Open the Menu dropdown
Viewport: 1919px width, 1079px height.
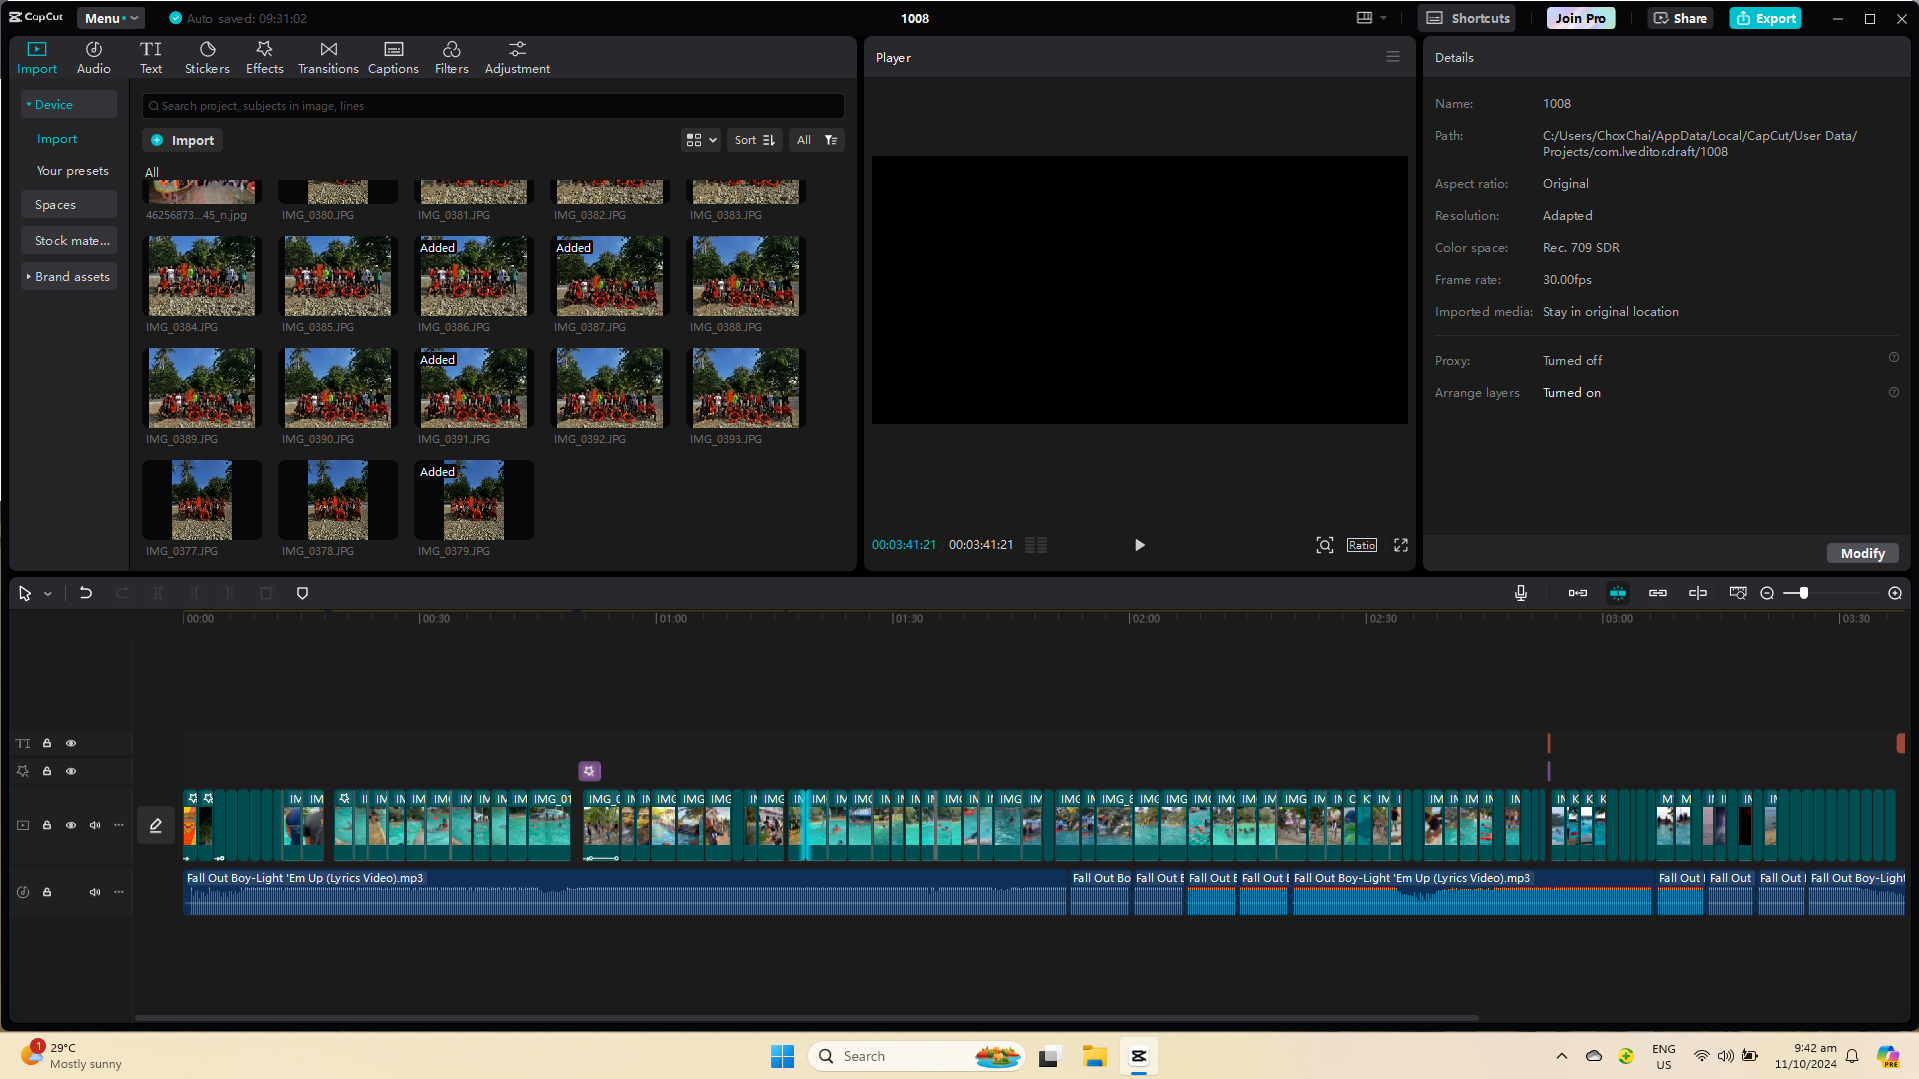tap(111, 18)
